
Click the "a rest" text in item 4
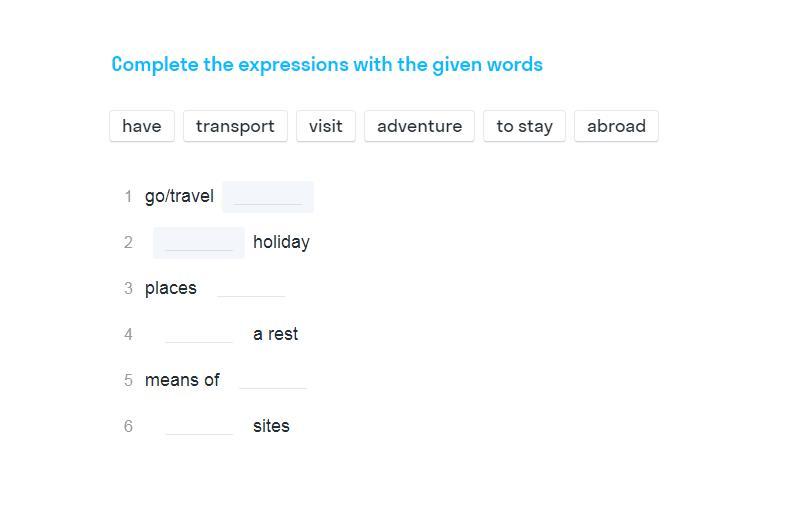[275, 334]
